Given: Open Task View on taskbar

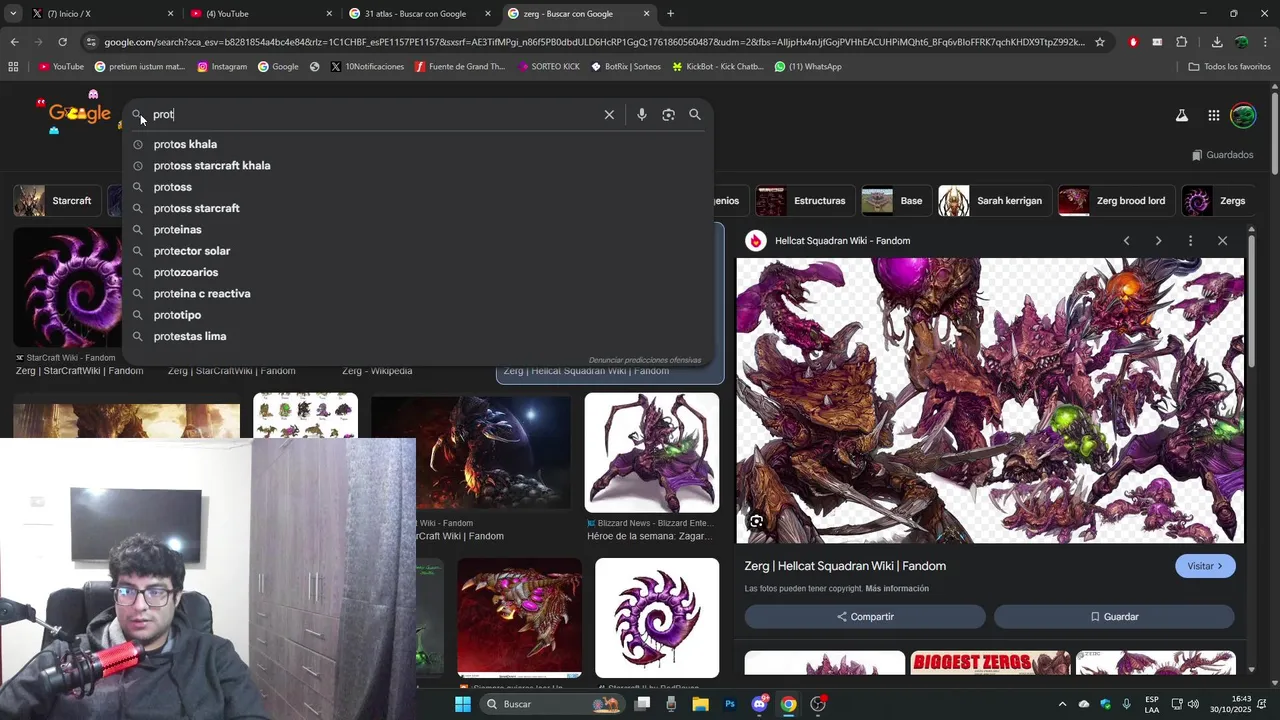Looking at the screenshot, I should tap(643, 704).
